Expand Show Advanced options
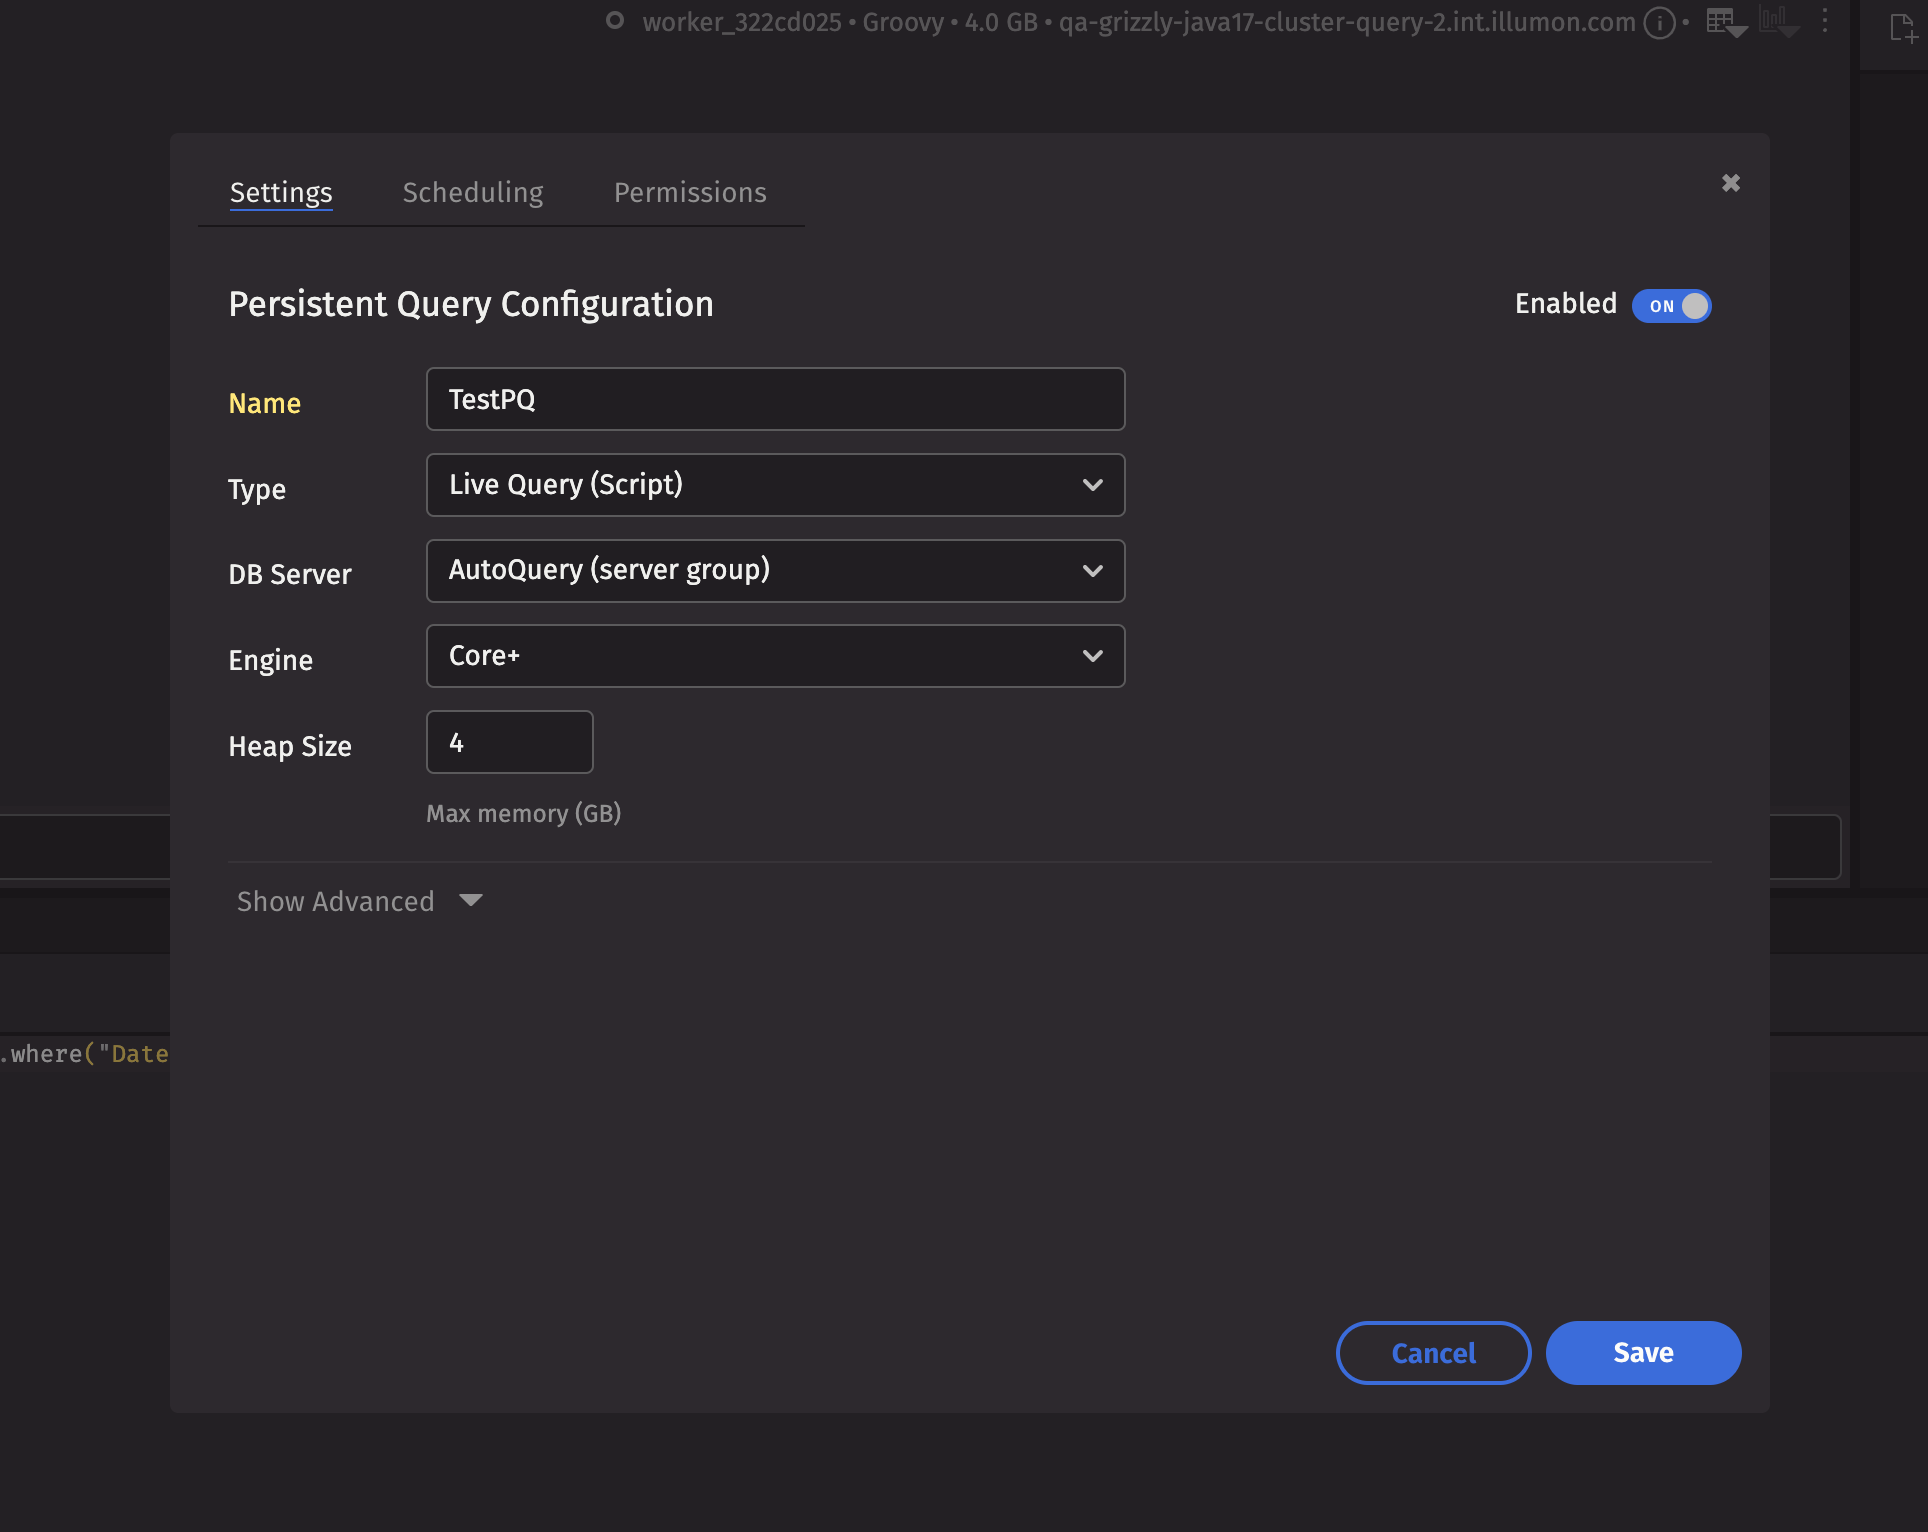 [336, 901]
